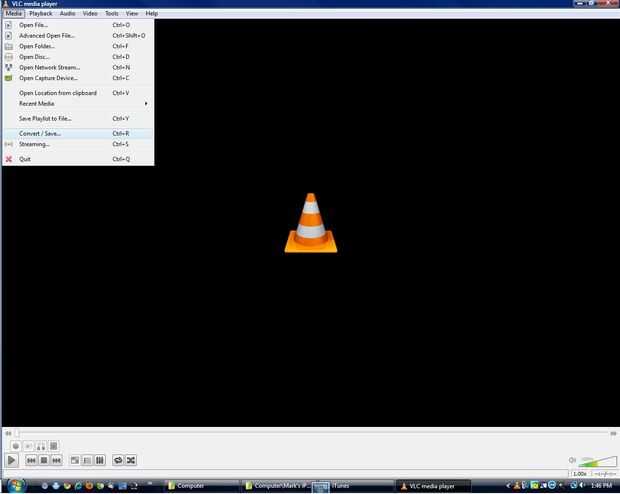
Task: Open the Video menu
Action: pyautogui.click(x=90, y=13)
